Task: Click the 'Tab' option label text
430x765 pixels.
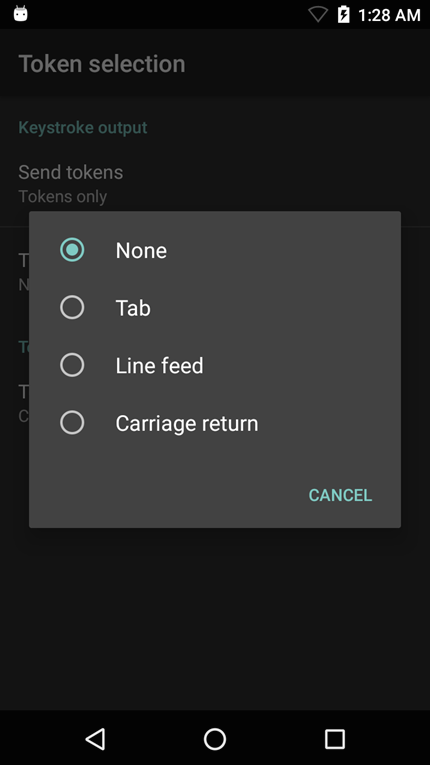Action: click(x=133, y=308)
